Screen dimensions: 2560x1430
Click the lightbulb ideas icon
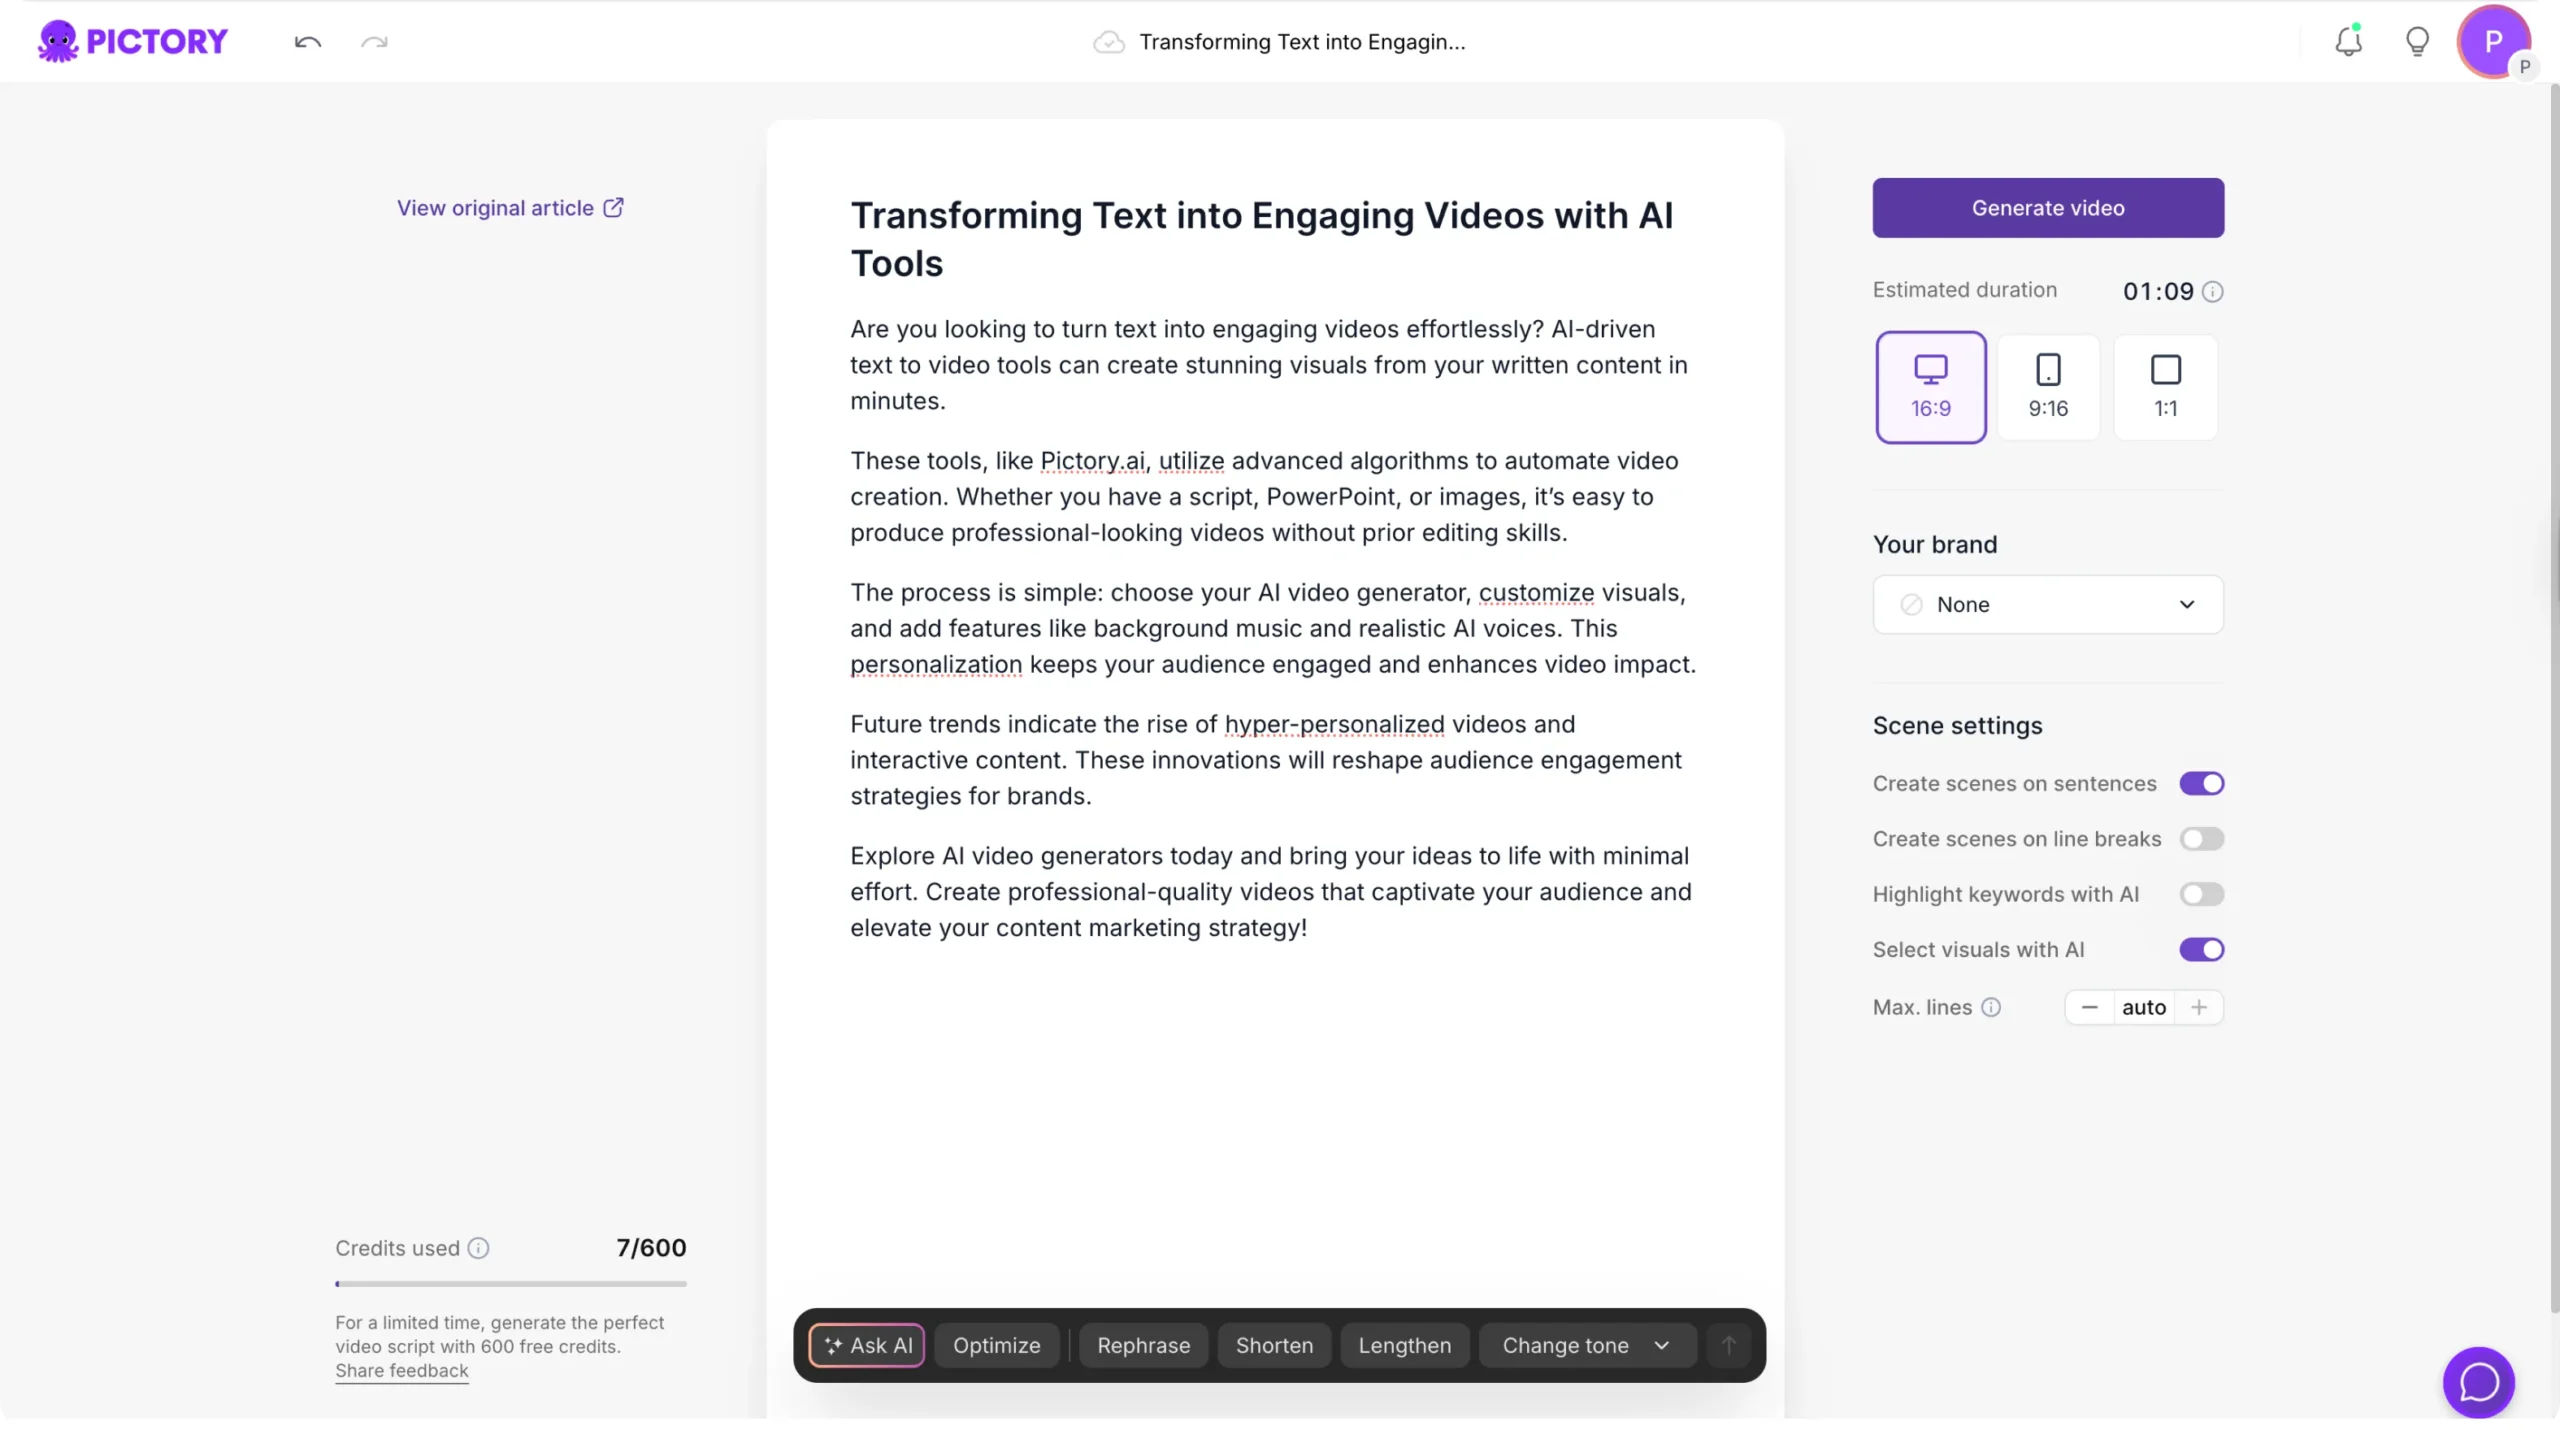pyautogui.click(x=2417, y=42)
